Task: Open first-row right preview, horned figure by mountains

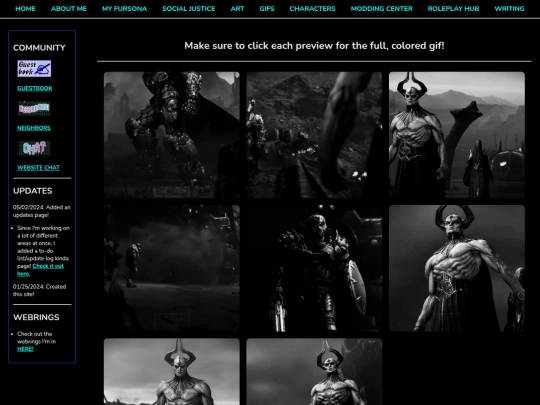Action: tap(457, 135)
